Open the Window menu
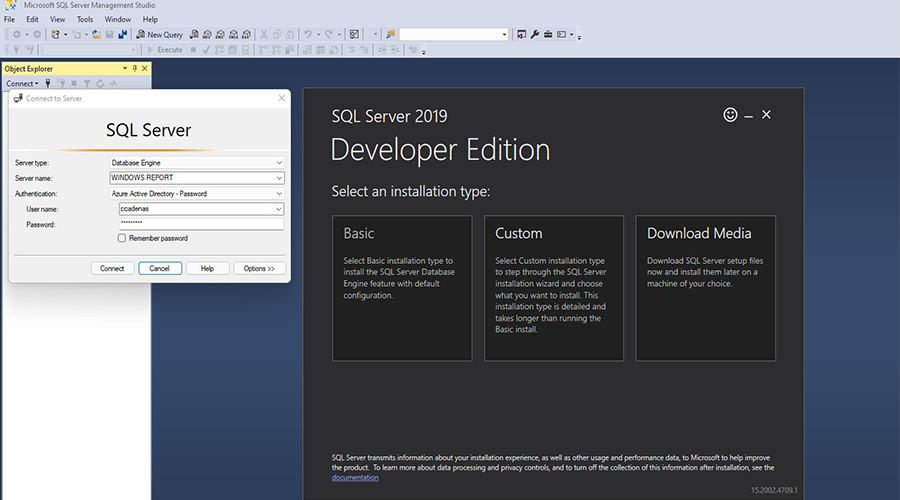 pos(118,20)
